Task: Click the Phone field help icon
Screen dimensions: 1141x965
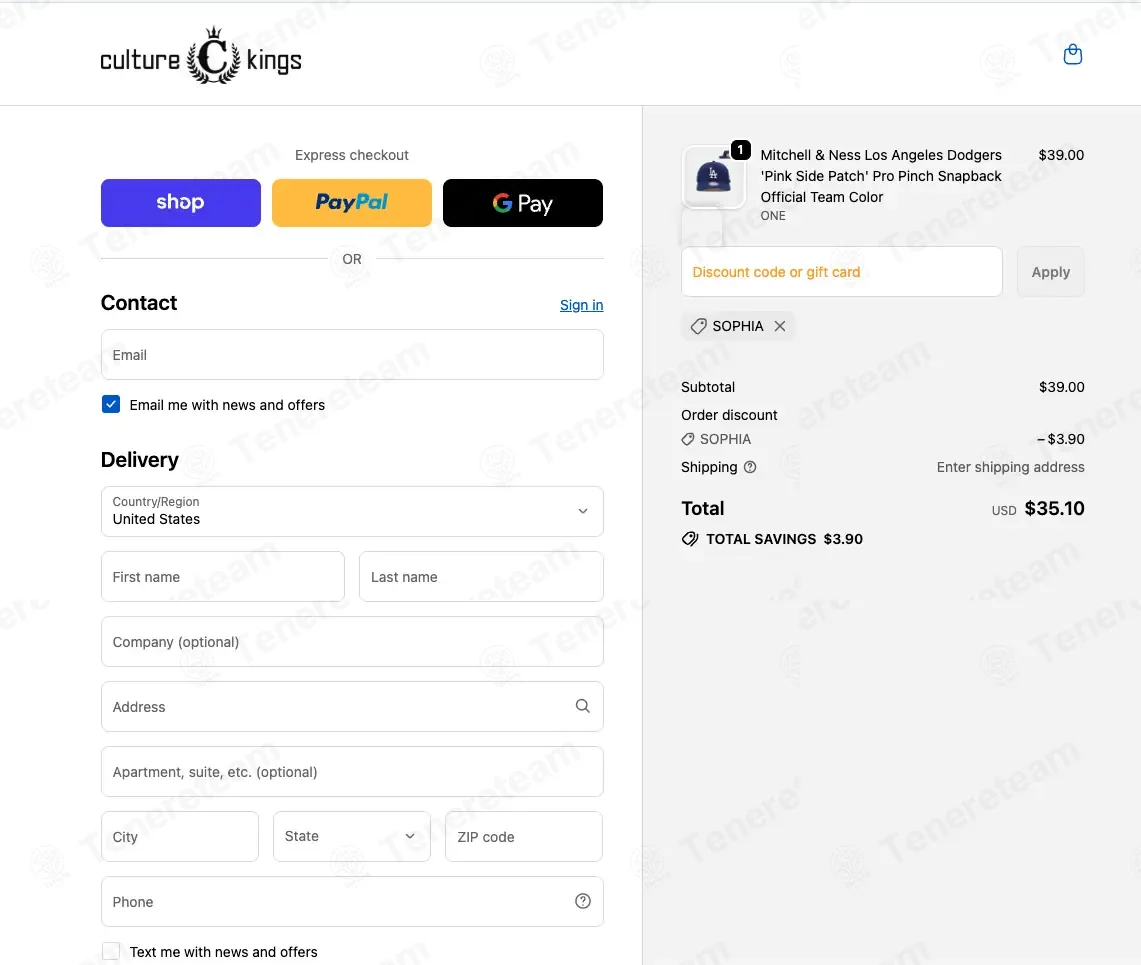Action: coord(583,901)
